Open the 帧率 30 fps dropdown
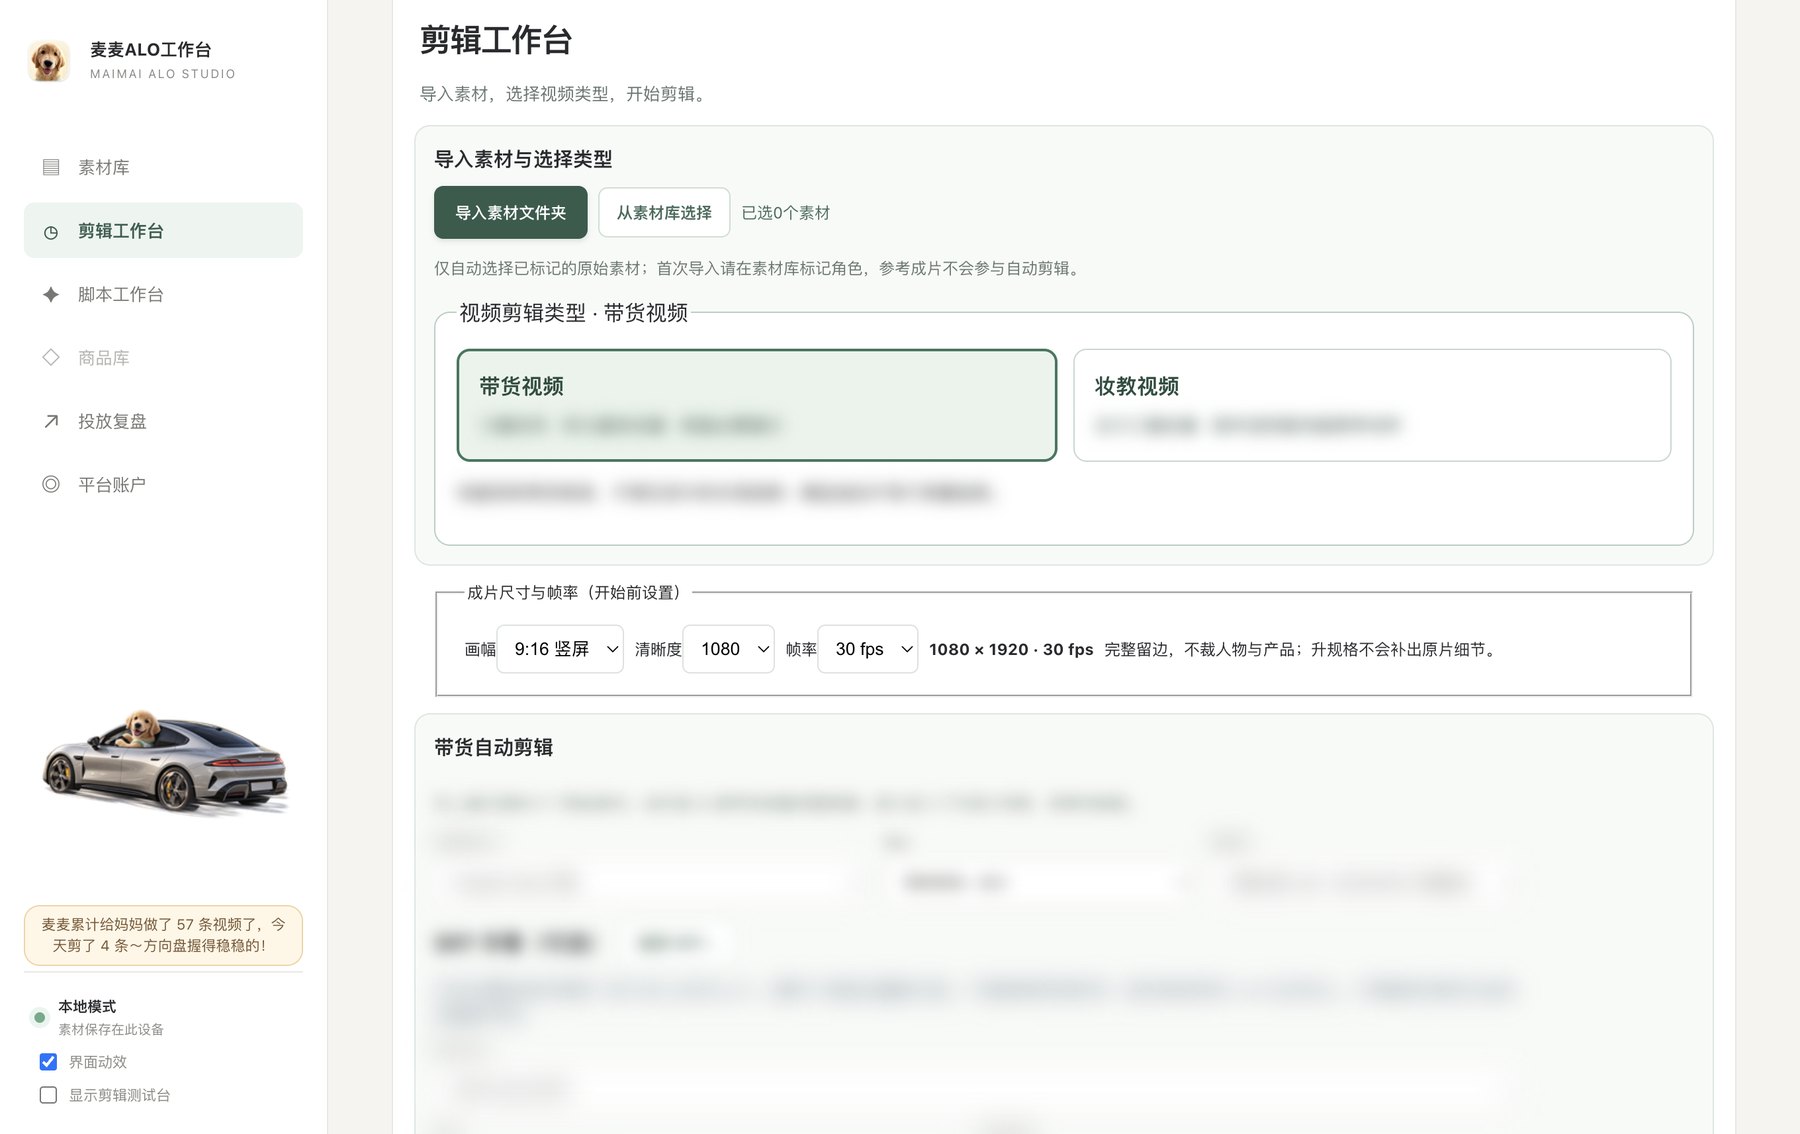Screen dimensions: 1800x1134 (x=868, y=649)
